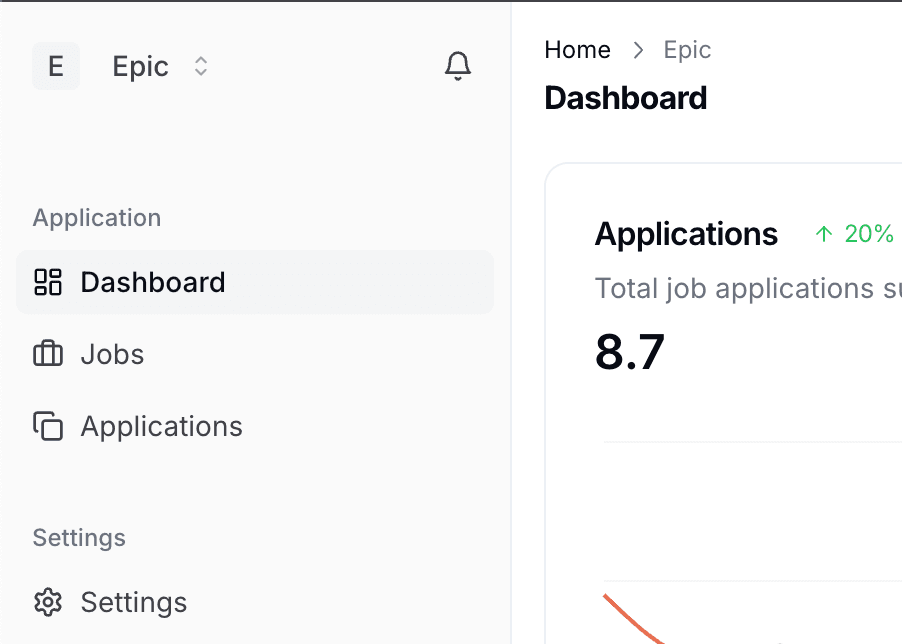Click the breadcrumb chevron separator
Image resolution: width=902 pixels, height=644 pixels.
tap(637, 50)
